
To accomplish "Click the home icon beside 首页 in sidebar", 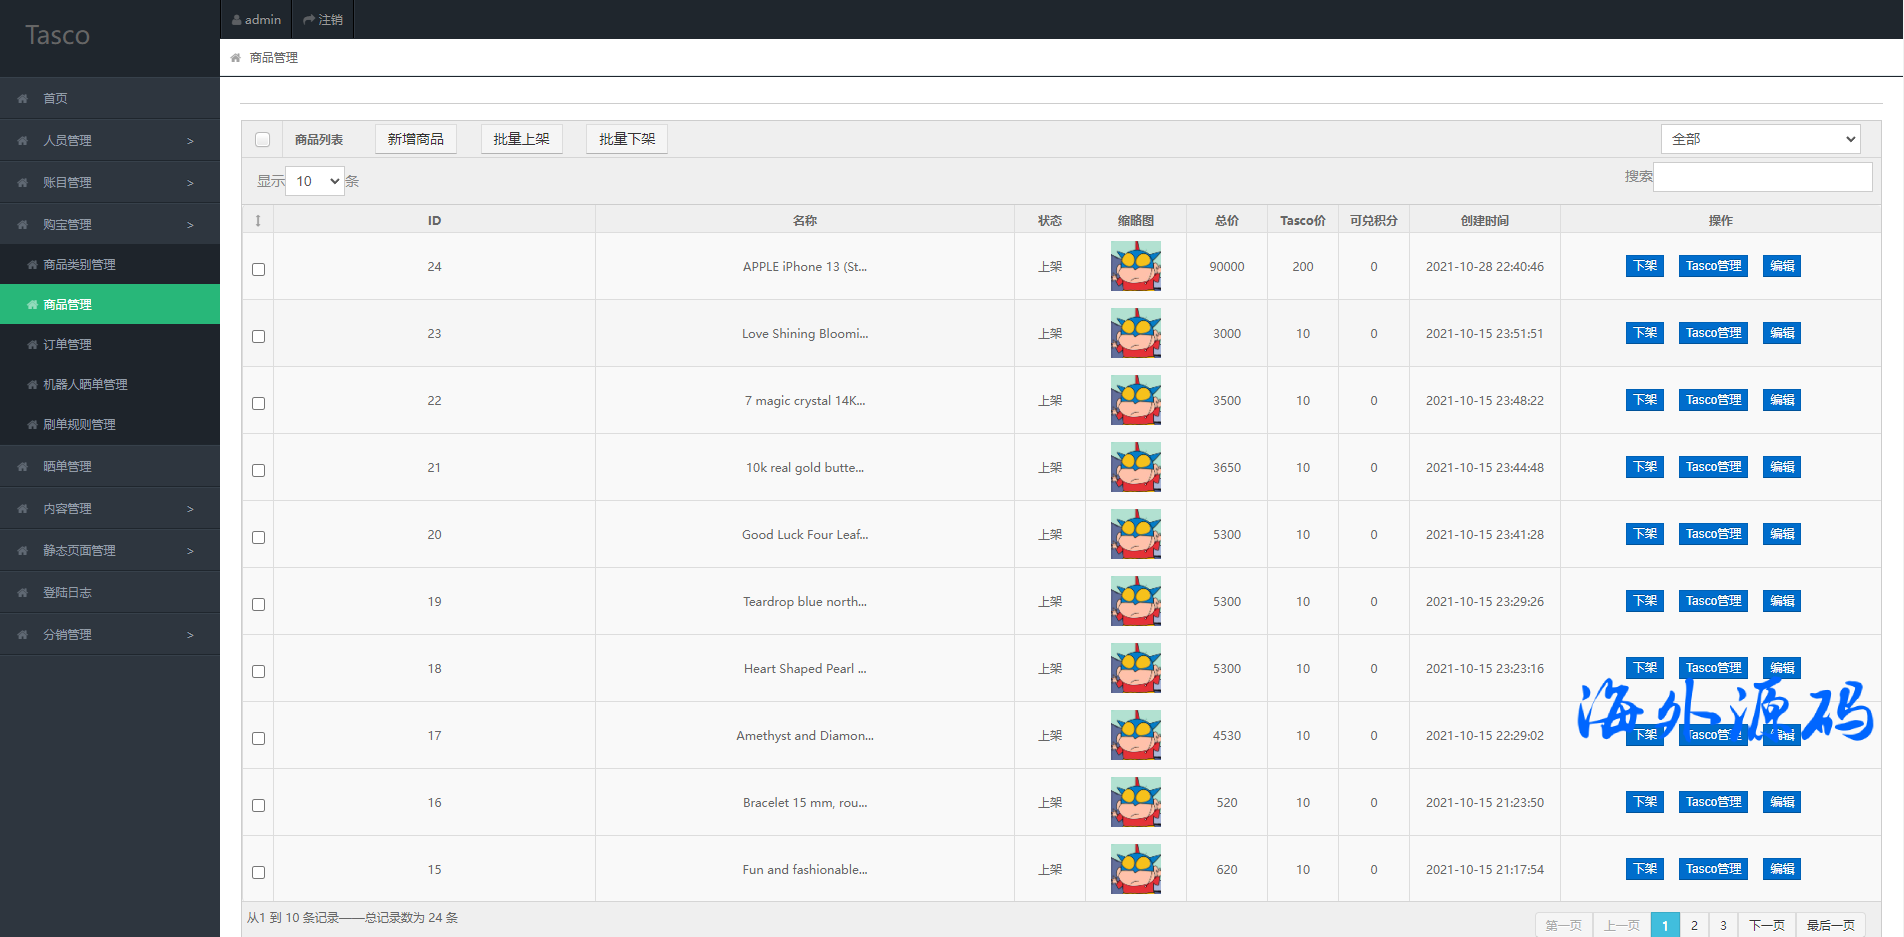I will 22,99.
